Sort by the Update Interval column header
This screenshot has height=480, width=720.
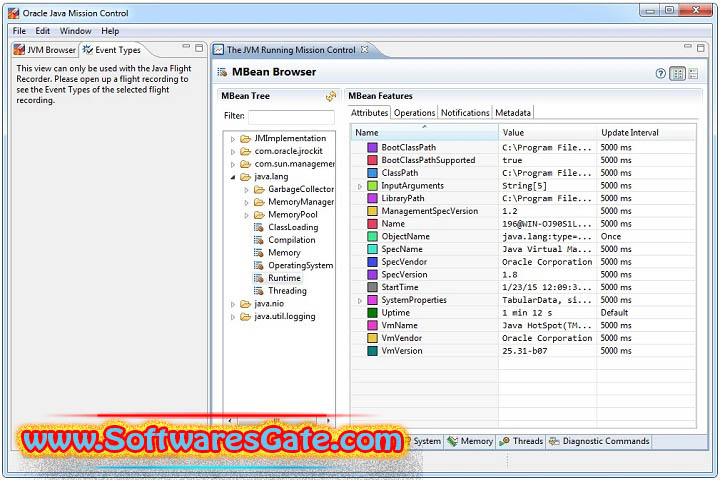[647, 132]
